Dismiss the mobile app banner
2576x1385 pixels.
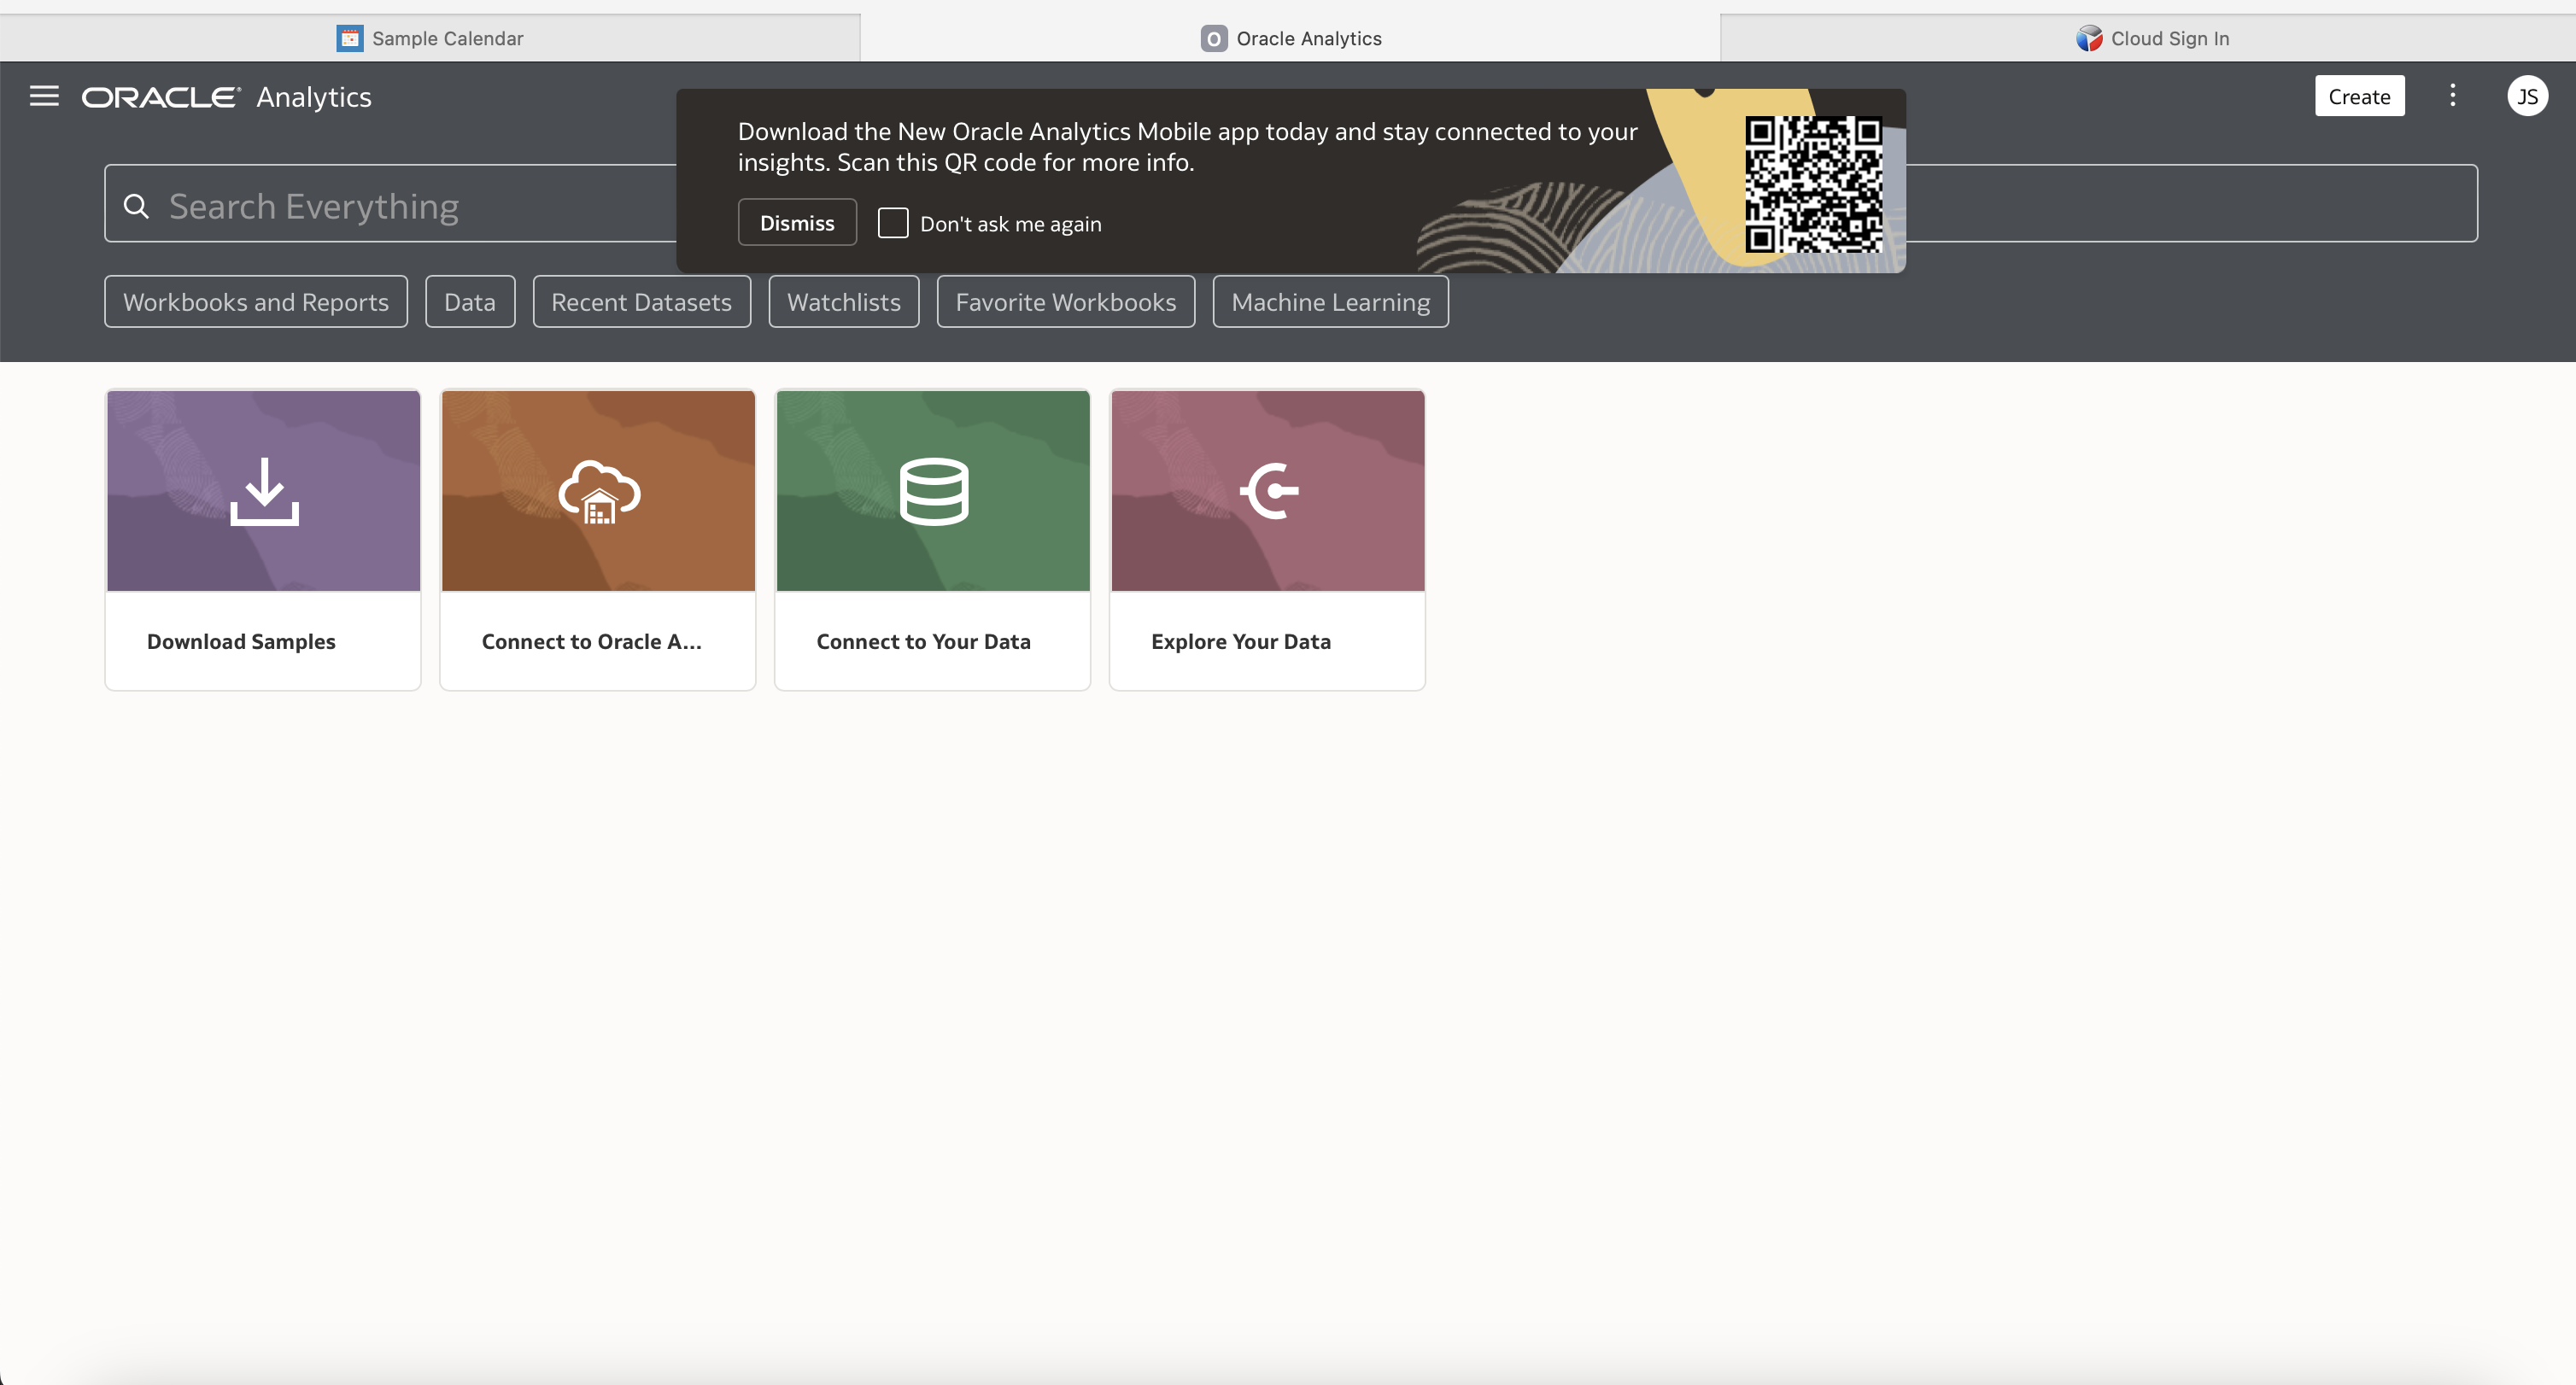point(796,222)
